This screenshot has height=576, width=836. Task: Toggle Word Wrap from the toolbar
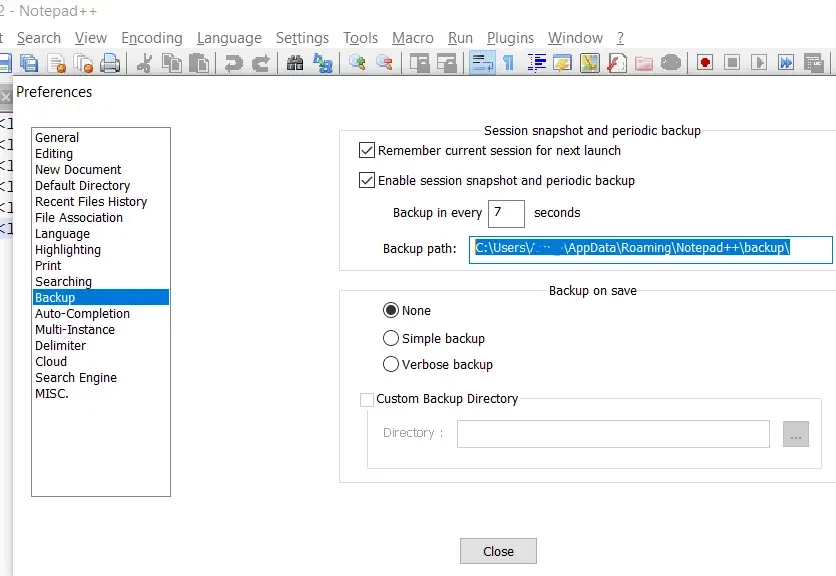tap(481, 62)
